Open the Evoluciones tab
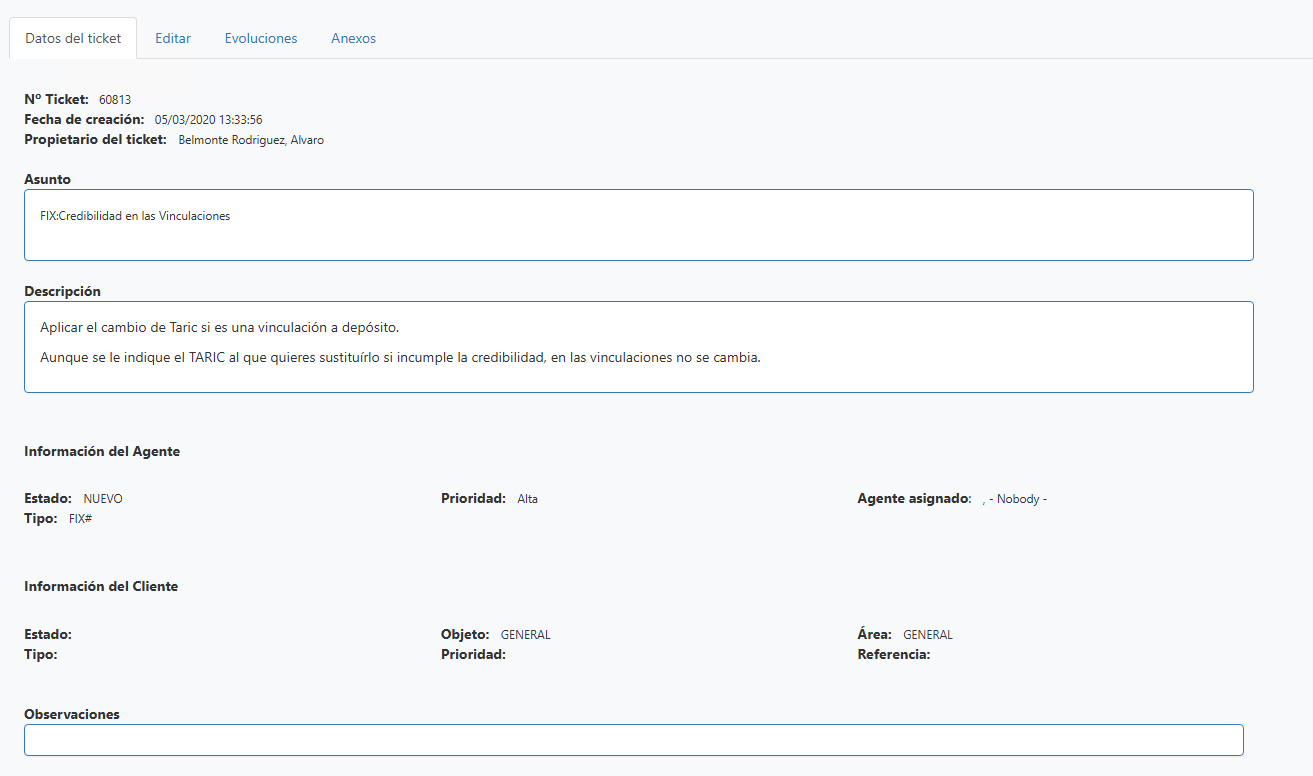 pyautogui.click(x=261, y=38)
